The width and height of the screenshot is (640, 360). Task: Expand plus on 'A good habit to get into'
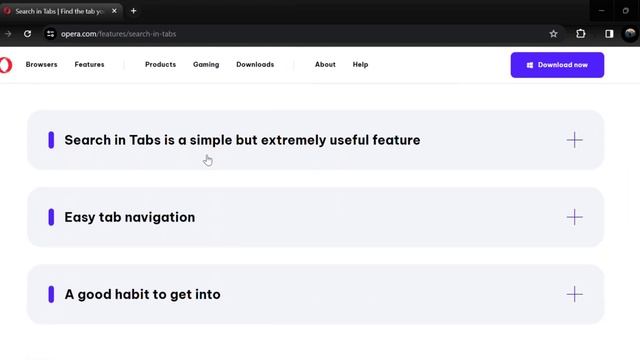pyautogui.click(x=574, y=294)
